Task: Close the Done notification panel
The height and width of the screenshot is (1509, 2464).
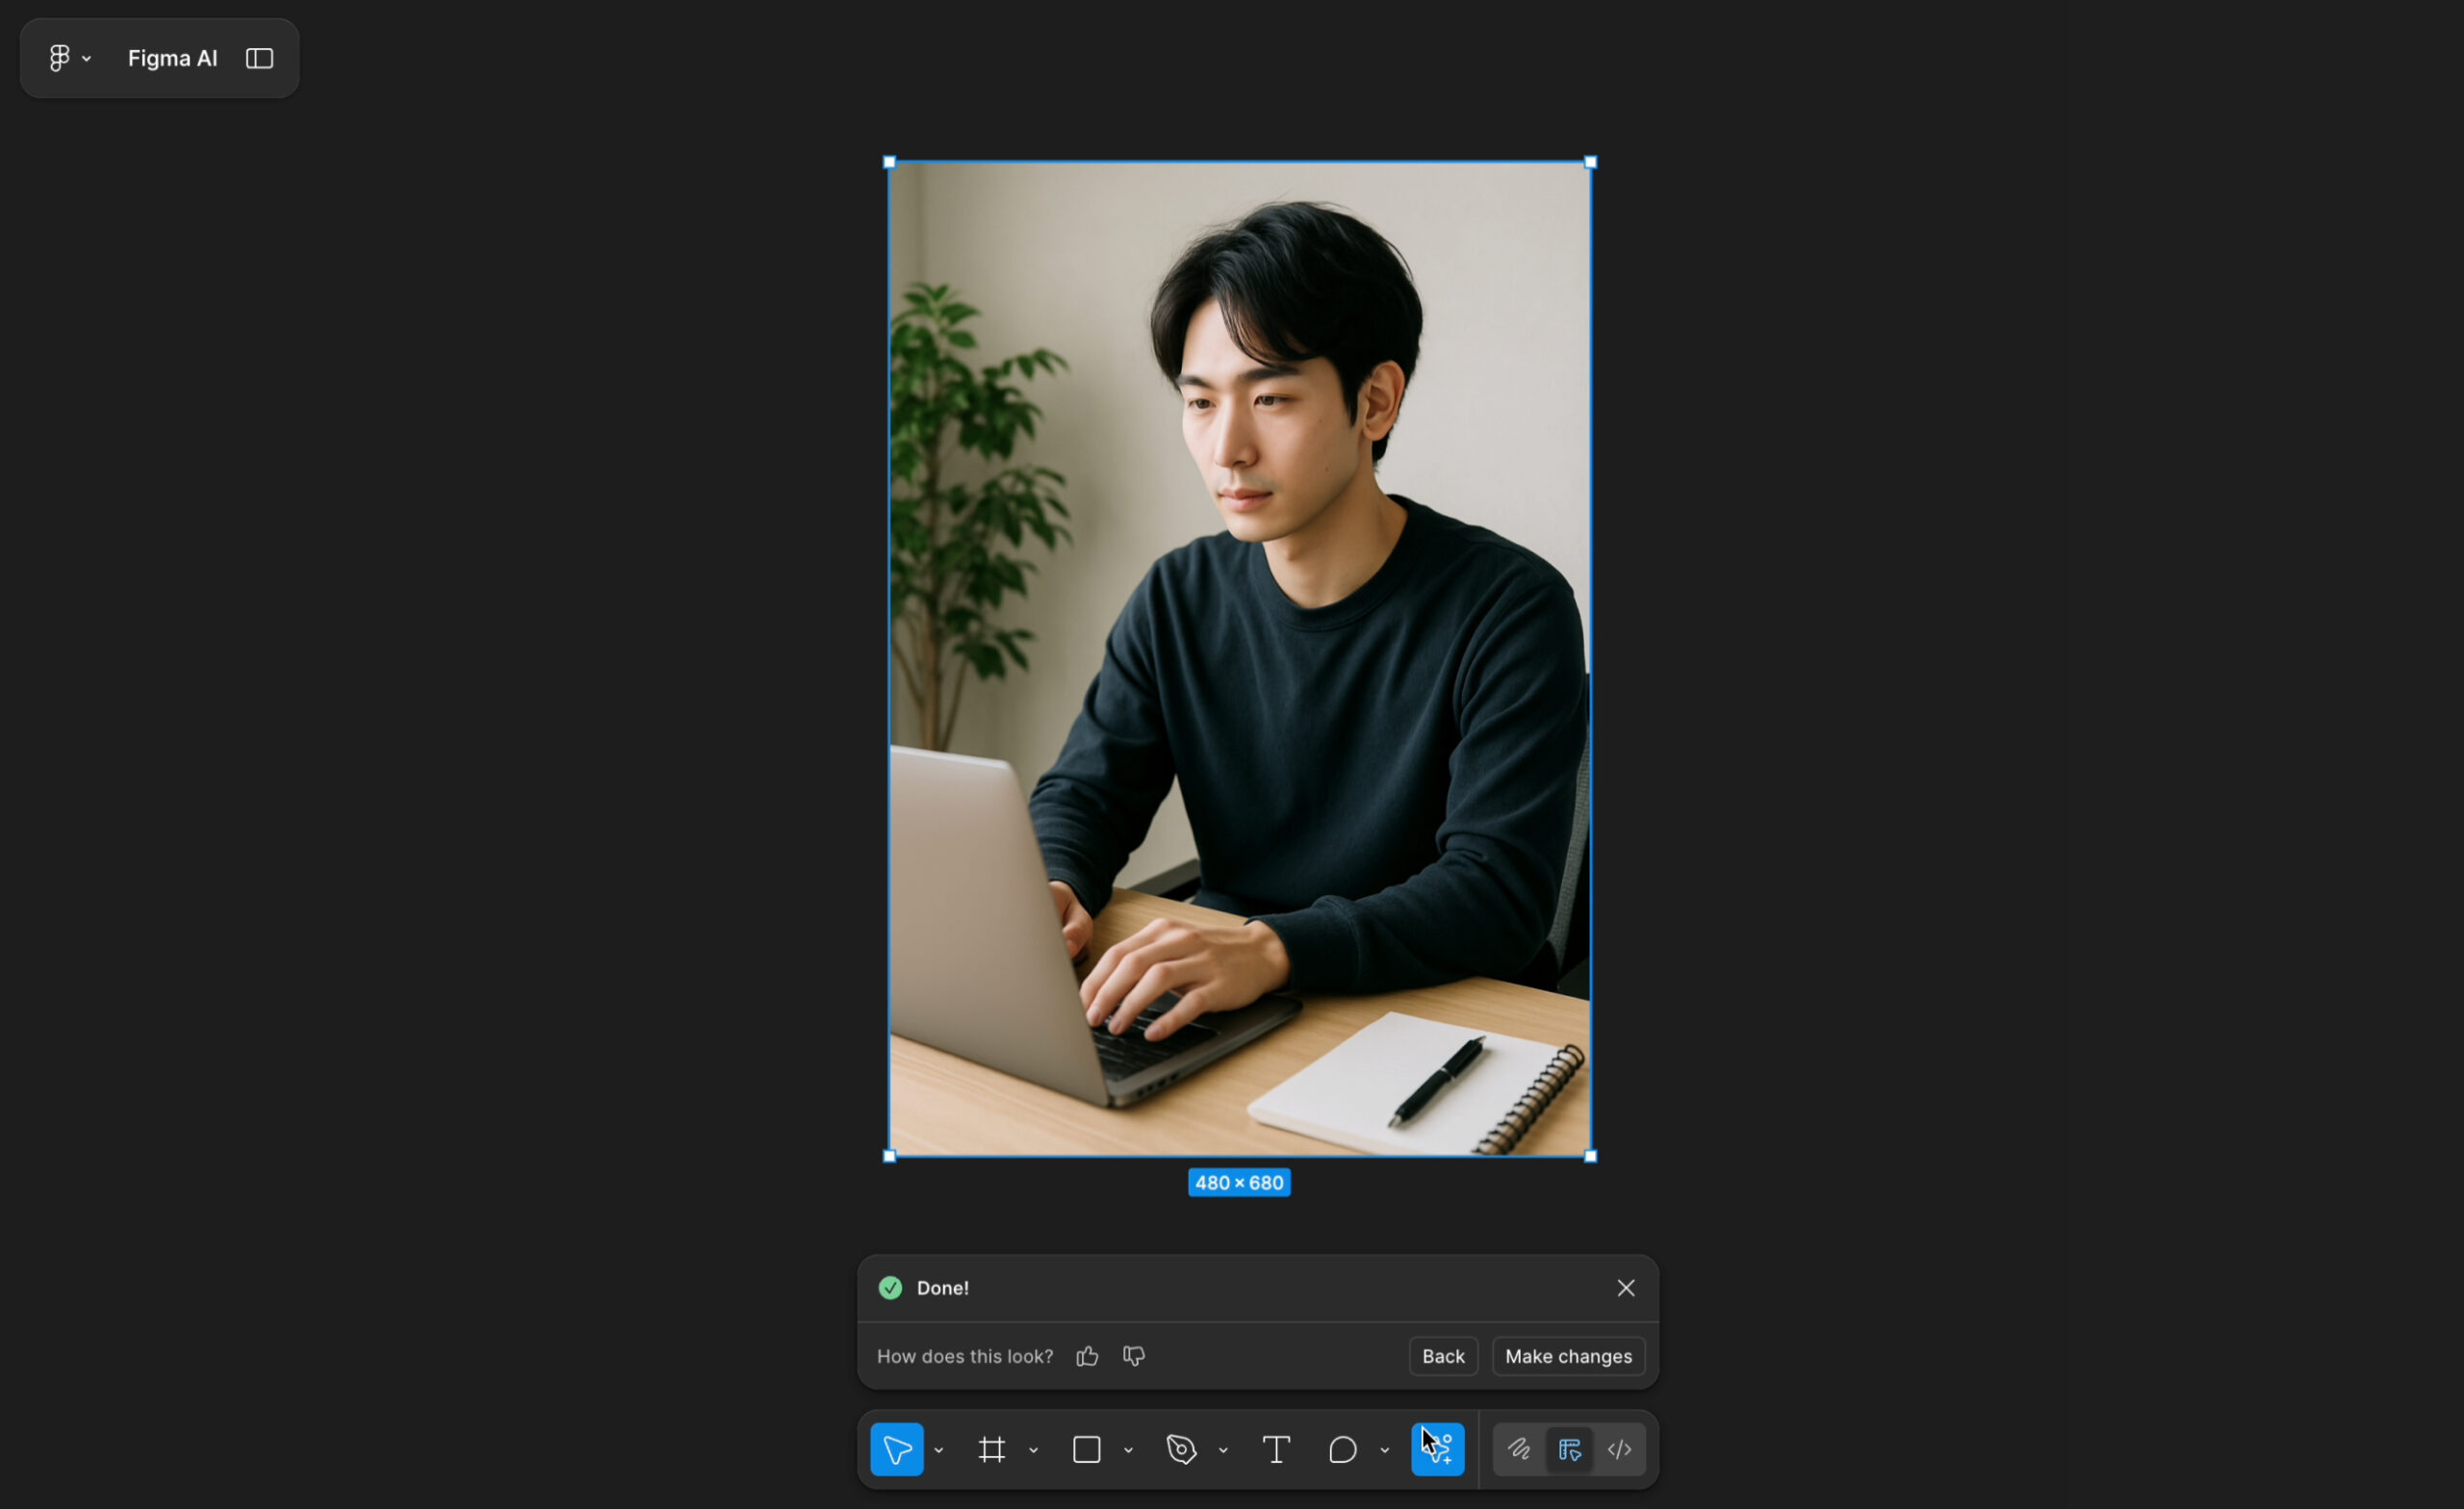Action: tap(1627, 1288)
